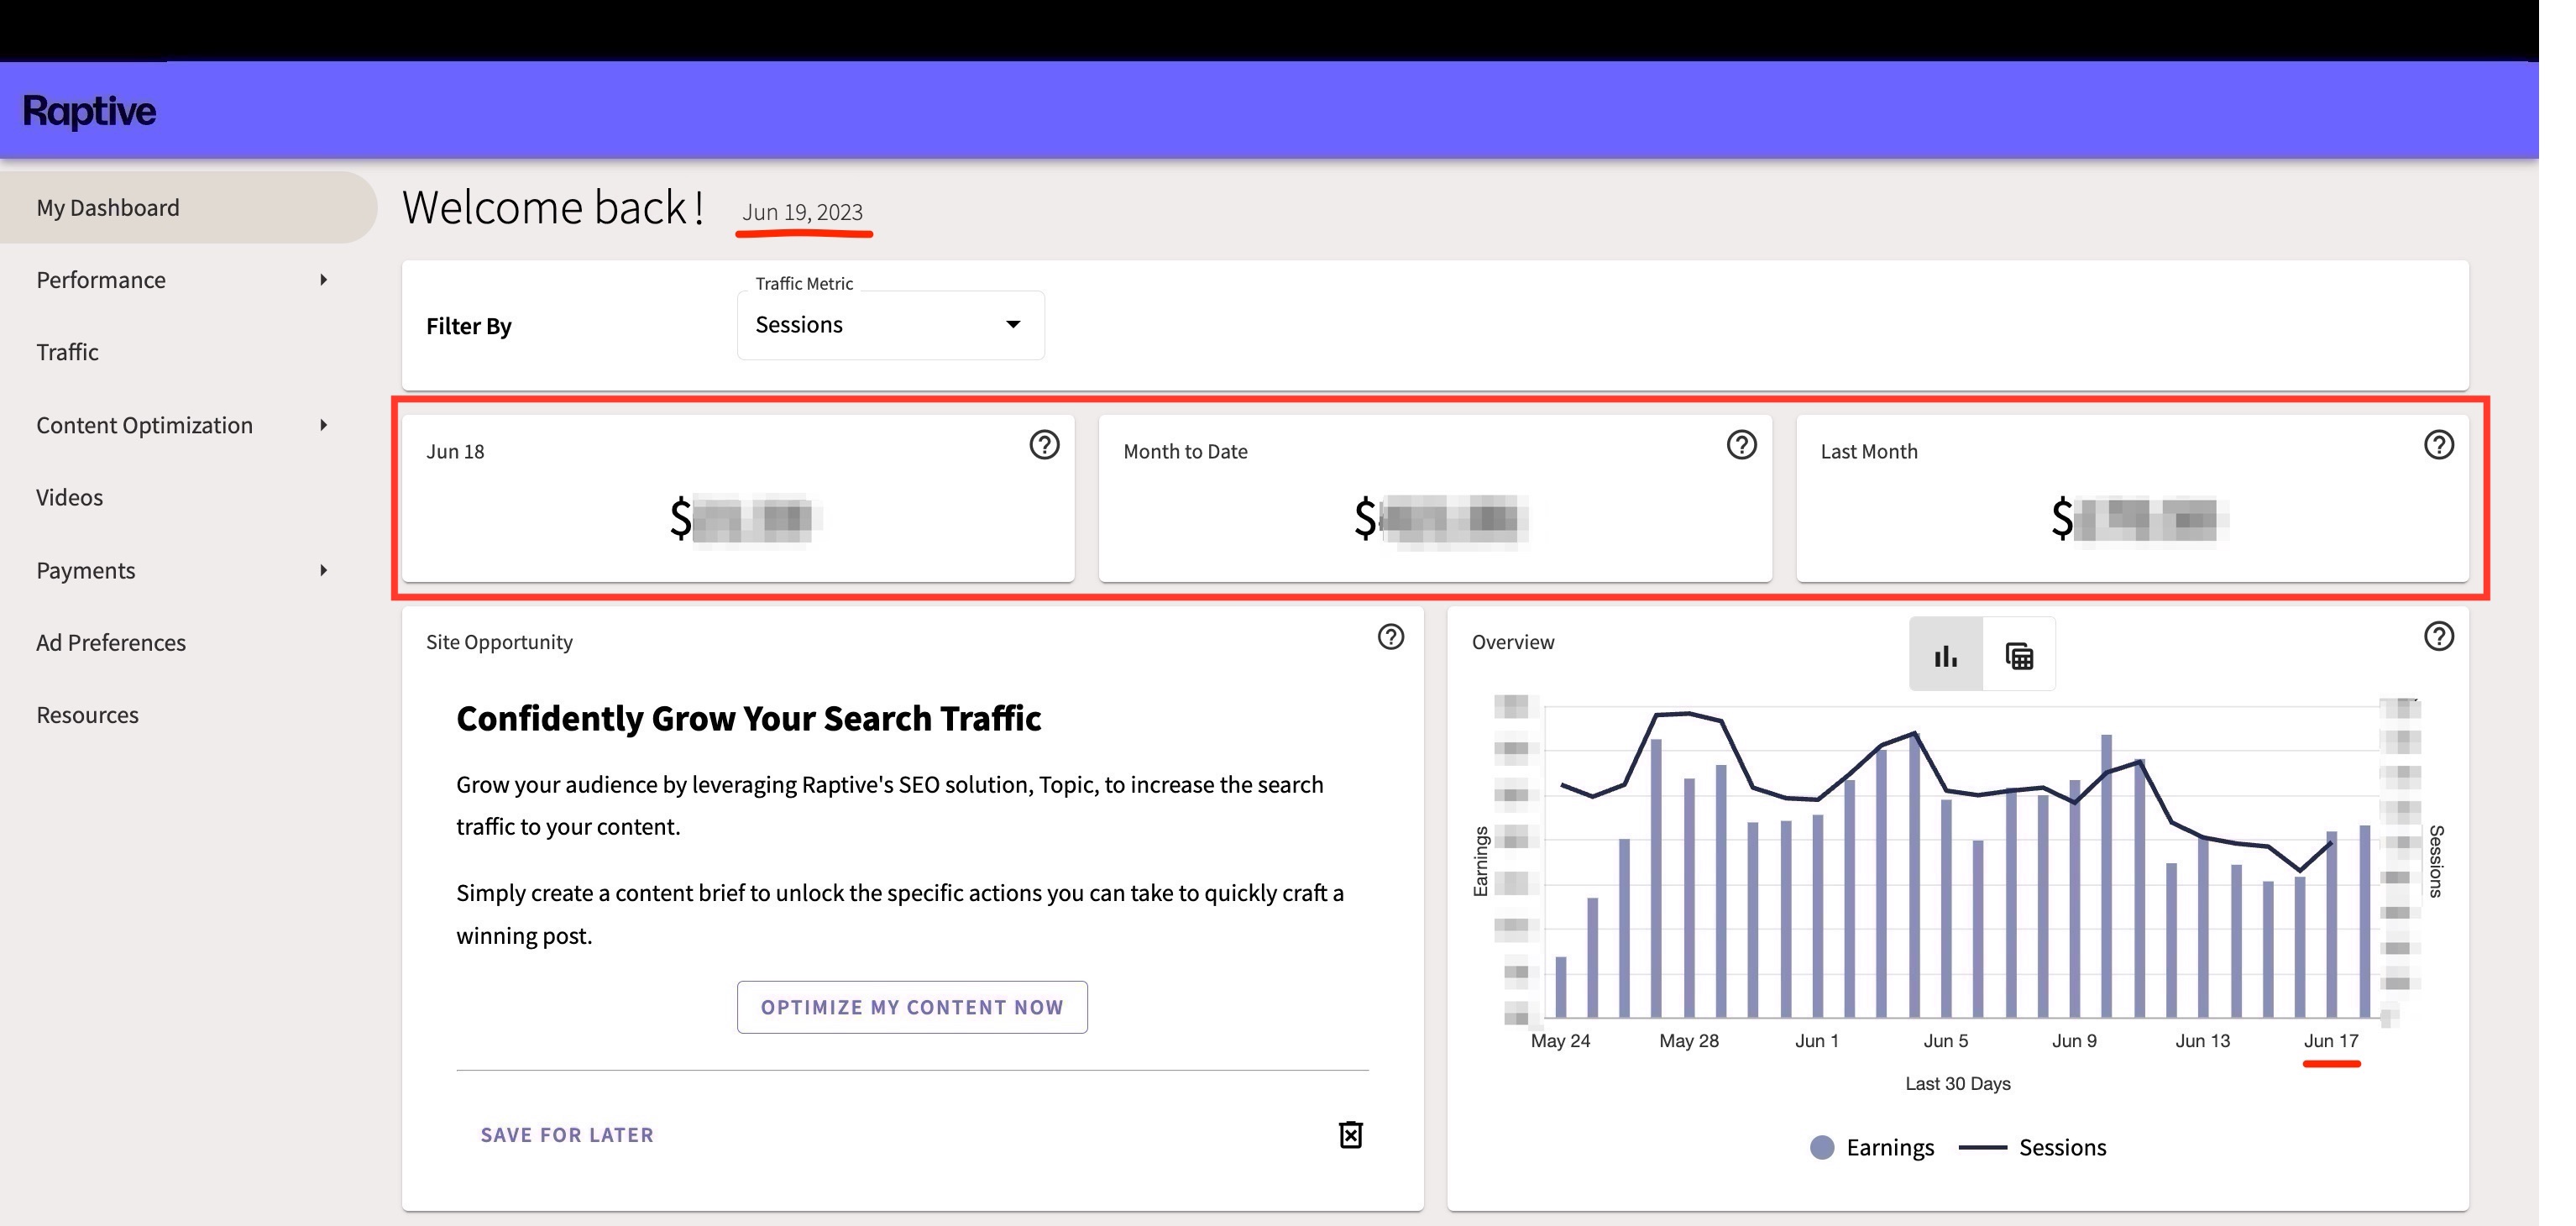
Task: Expand the Performance sidebar section
Action: (100, 280)
